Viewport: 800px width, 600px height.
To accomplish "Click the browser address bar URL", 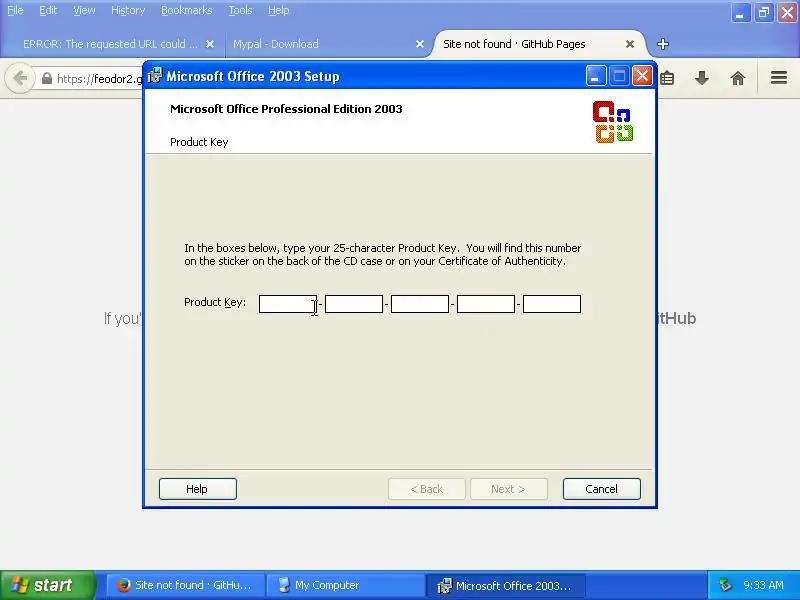I will point(99,79).
